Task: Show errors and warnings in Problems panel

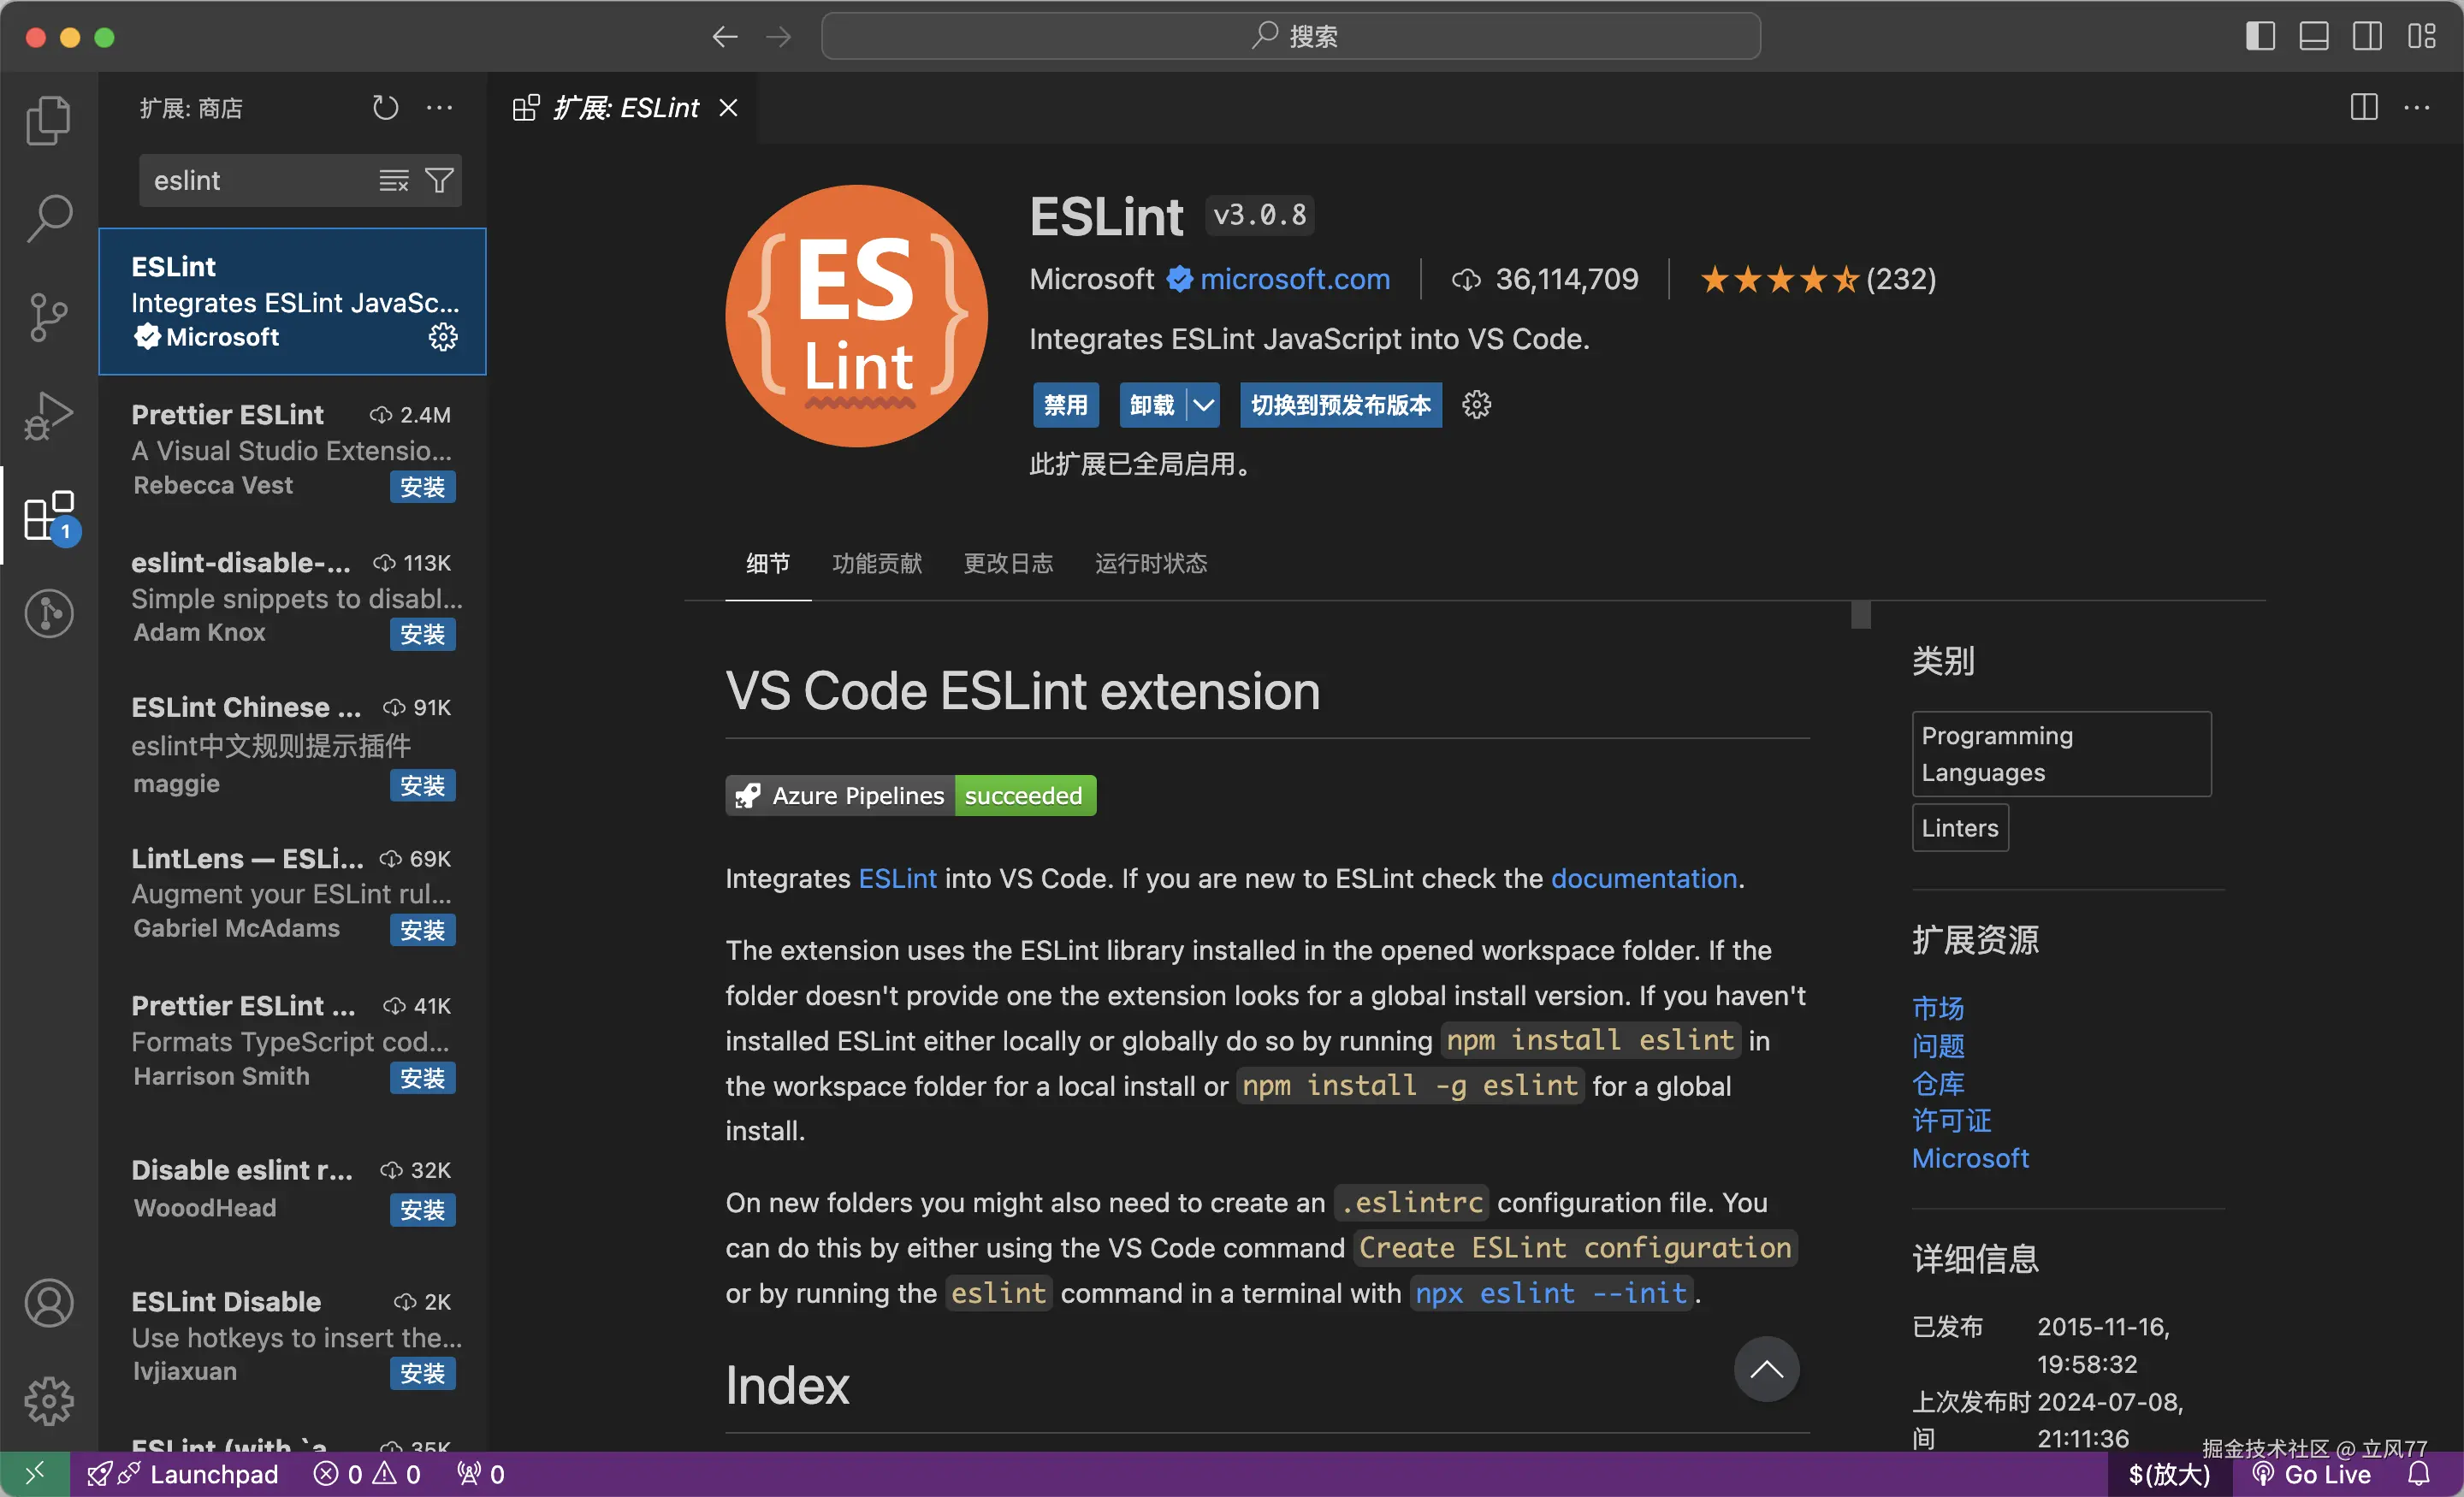Action: tap(367, 1474)
